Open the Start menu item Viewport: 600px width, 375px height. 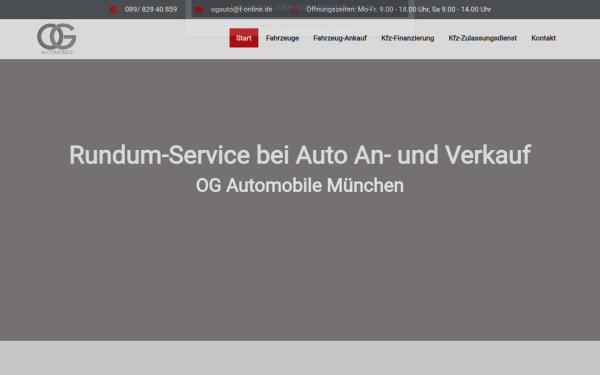[244, 38]
